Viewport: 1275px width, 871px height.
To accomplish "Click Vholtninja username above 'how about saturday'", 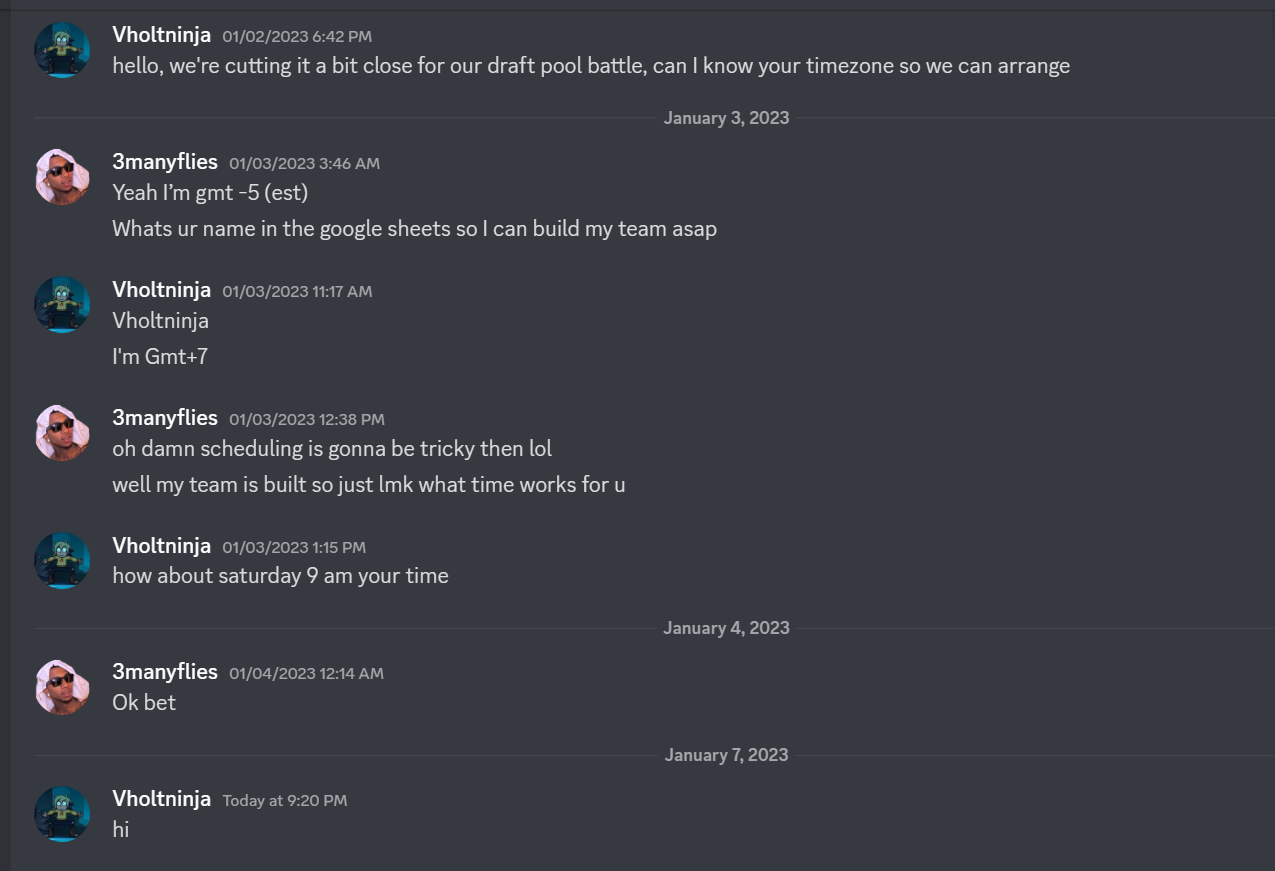I will coord(162,545).
